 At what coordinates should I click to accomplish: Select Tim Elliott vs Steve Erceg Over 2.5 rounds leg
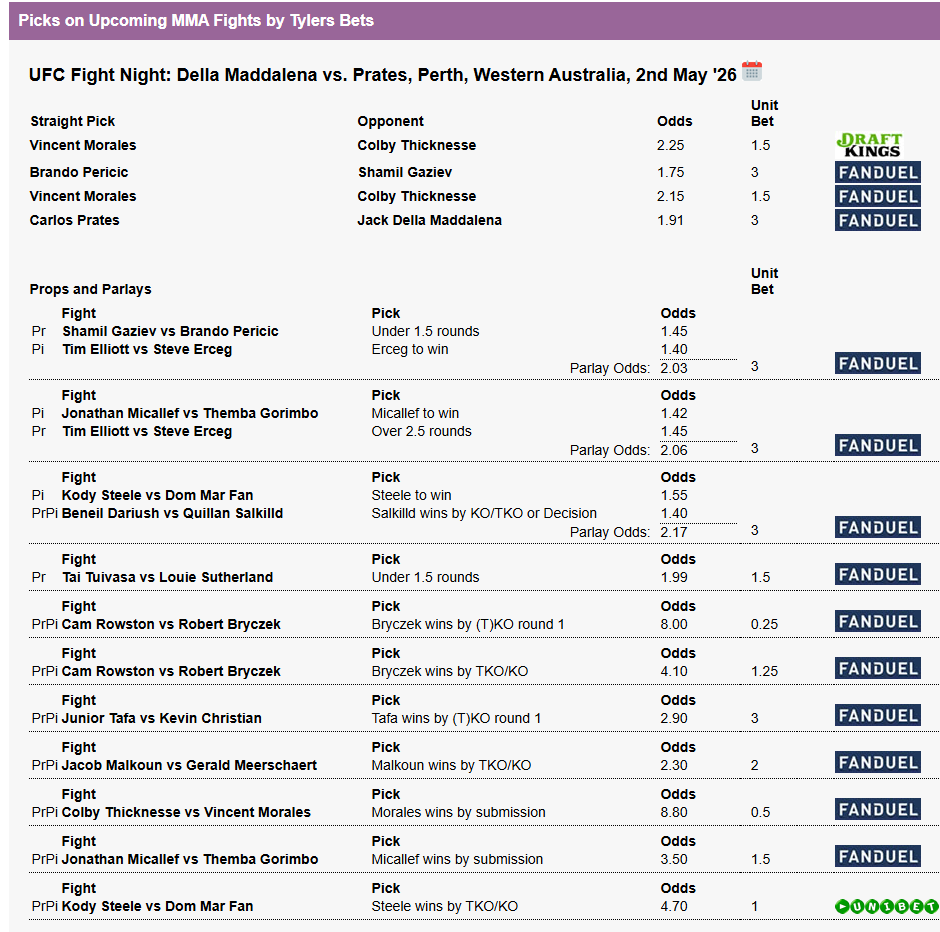[147, 431]
